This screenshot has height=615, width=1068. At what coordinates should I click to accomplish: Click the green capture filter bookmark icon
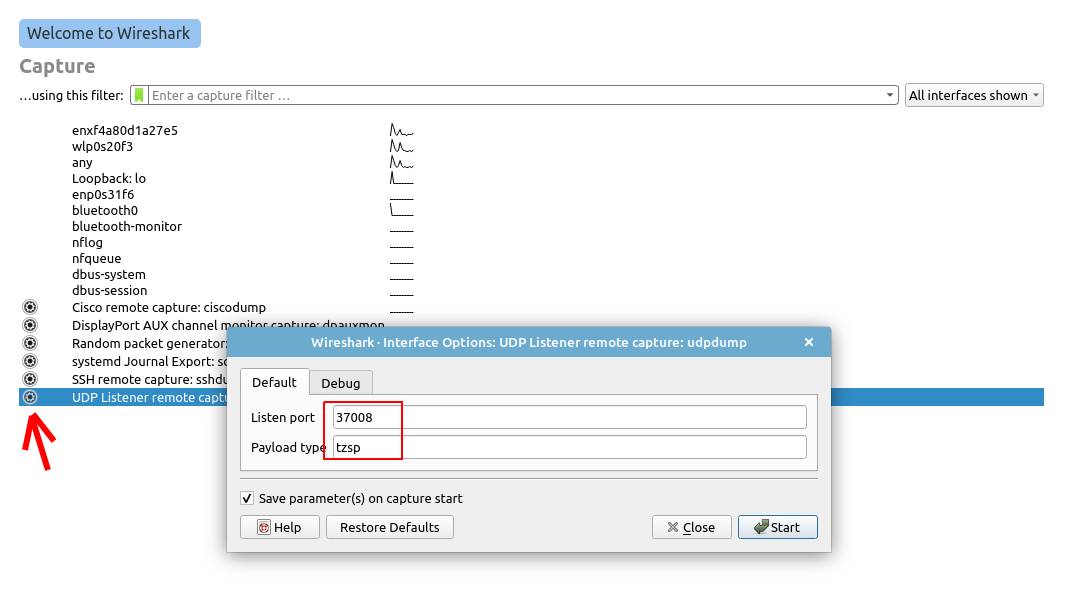pos(139,95)
